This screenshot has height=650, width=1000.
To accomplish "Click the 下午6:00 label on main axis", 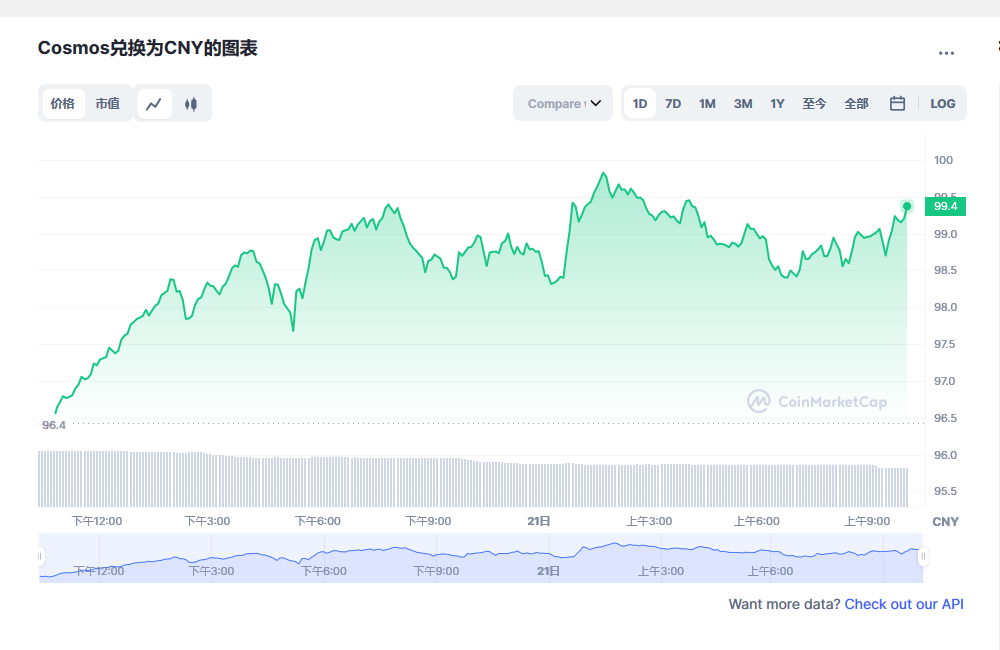I will (318, 521).
